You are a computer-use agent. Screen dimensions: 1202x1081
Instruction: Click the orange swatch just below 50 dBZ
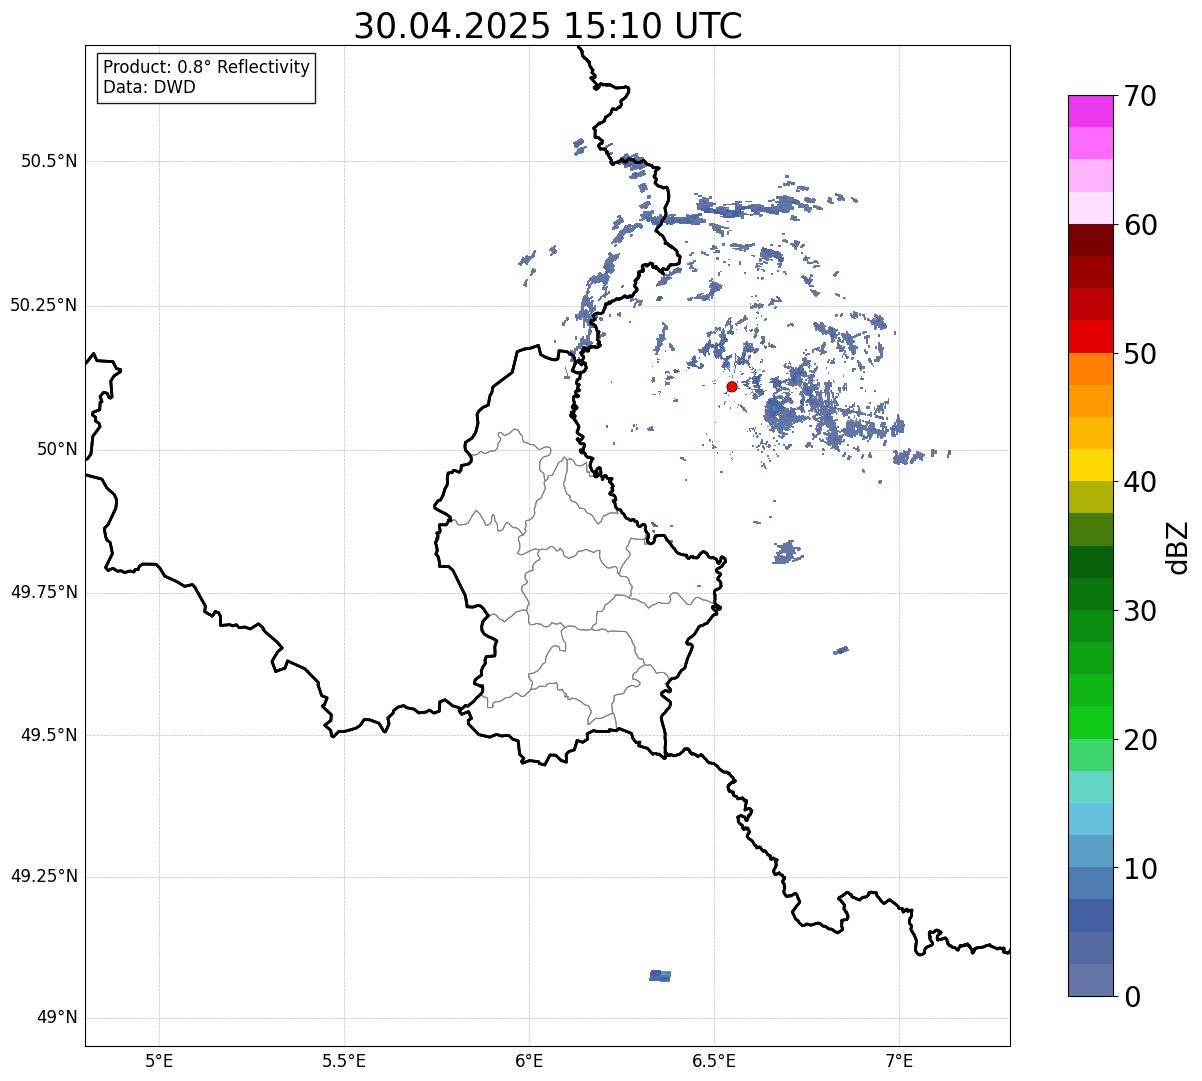point(1090,369)
